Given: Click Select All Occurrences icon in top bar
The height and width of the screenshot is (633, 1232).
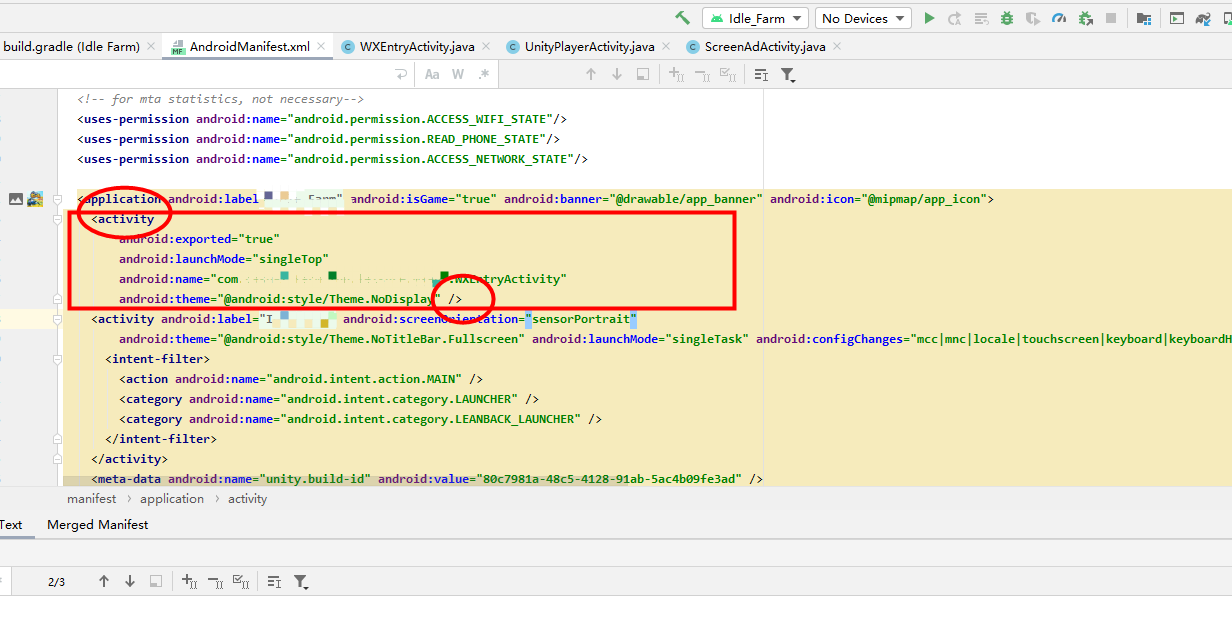Looking at the screenshot, I should 728,74.
